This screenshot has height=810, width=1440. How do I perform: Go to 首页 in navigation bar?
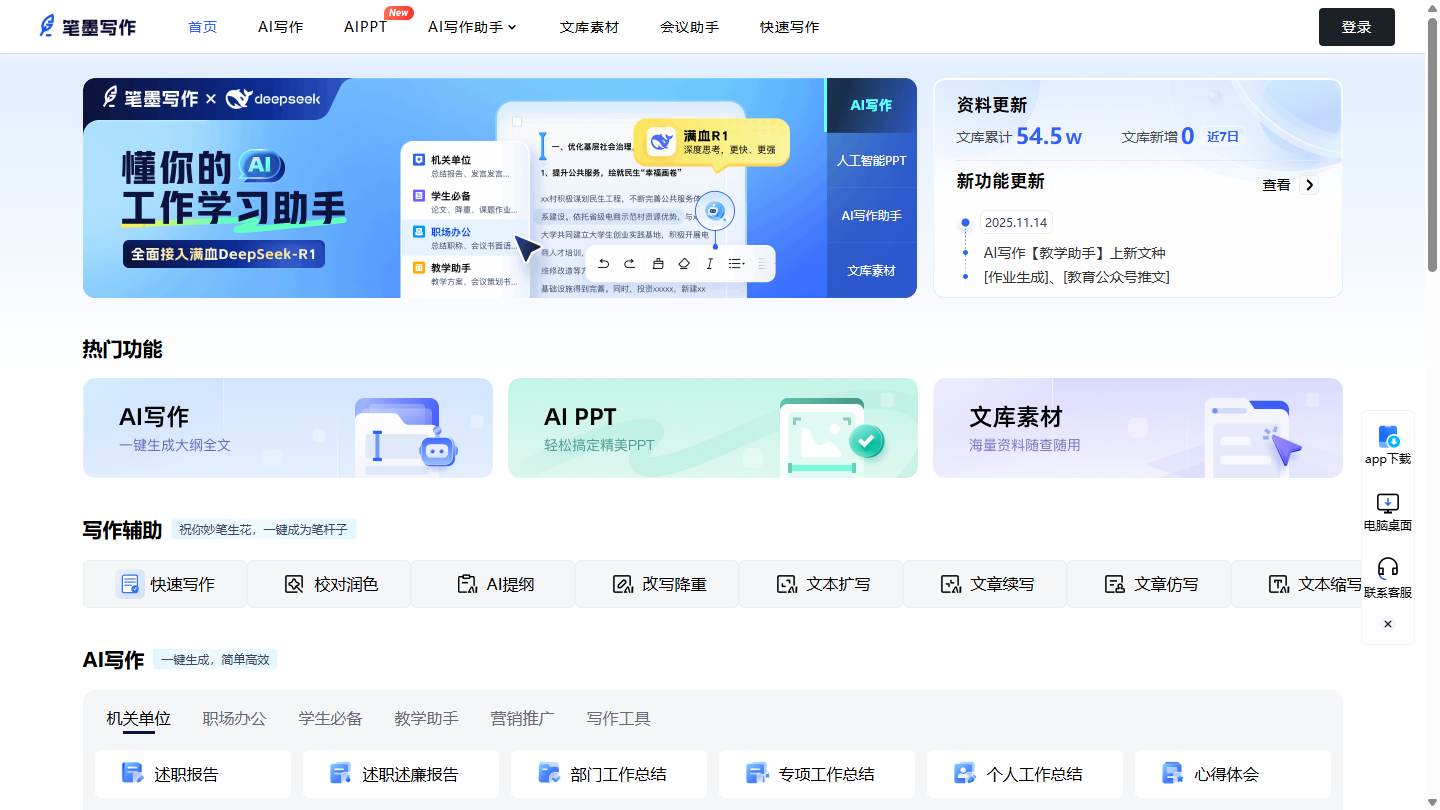(x=203, y=27)
